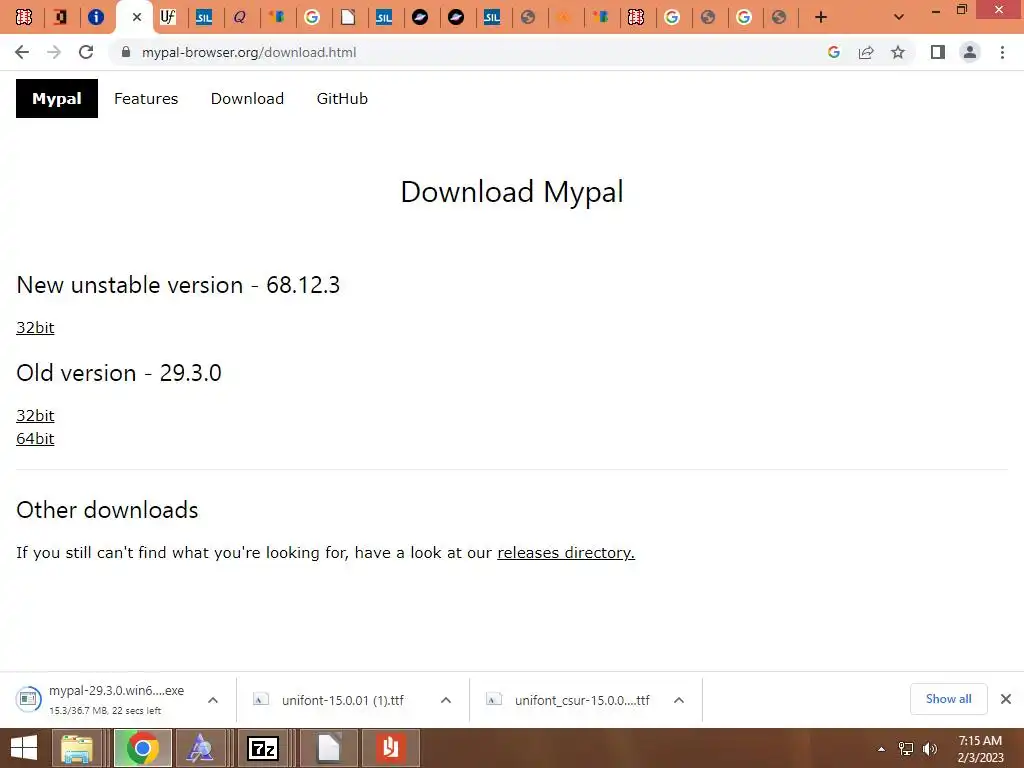Screen dimensions: 1024x768
Task: Click the Chrome taskbar icon
Action: click(x=143, y=748)
